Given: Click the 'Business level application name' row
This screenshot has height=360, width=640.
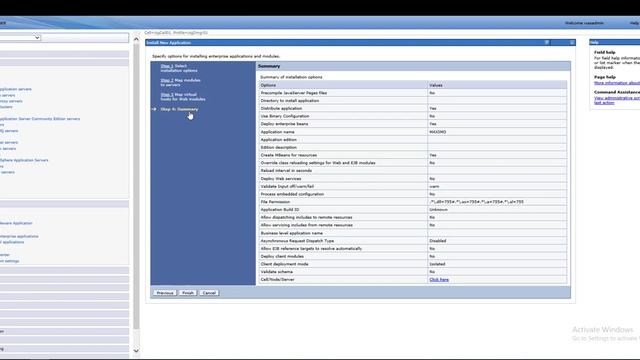Looking at the screenshot, I should [x=413, y=233].
